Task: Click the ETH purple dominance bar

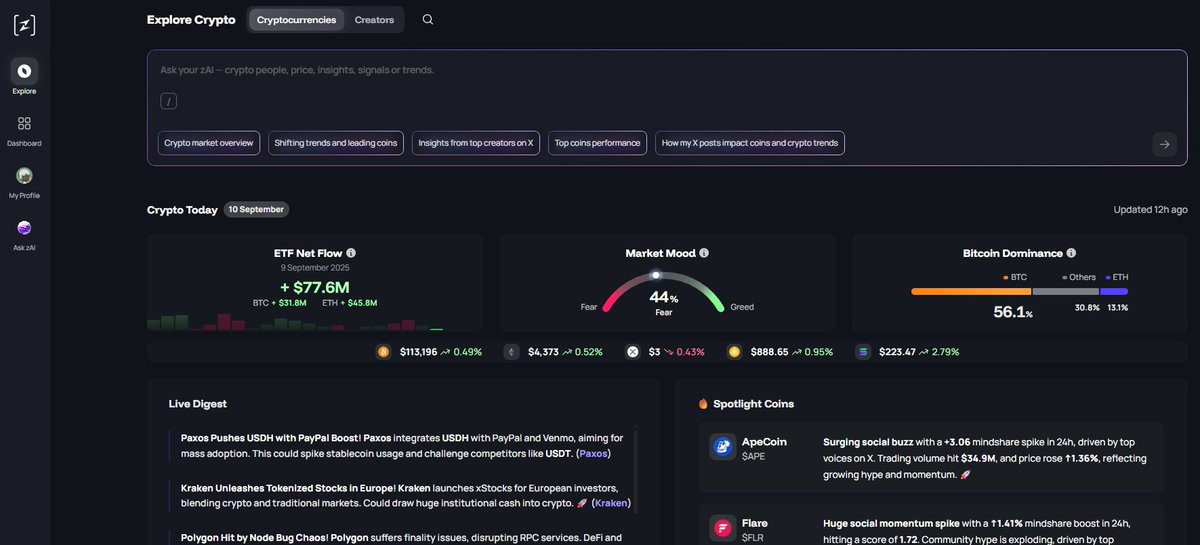Action: point(1114,291)
